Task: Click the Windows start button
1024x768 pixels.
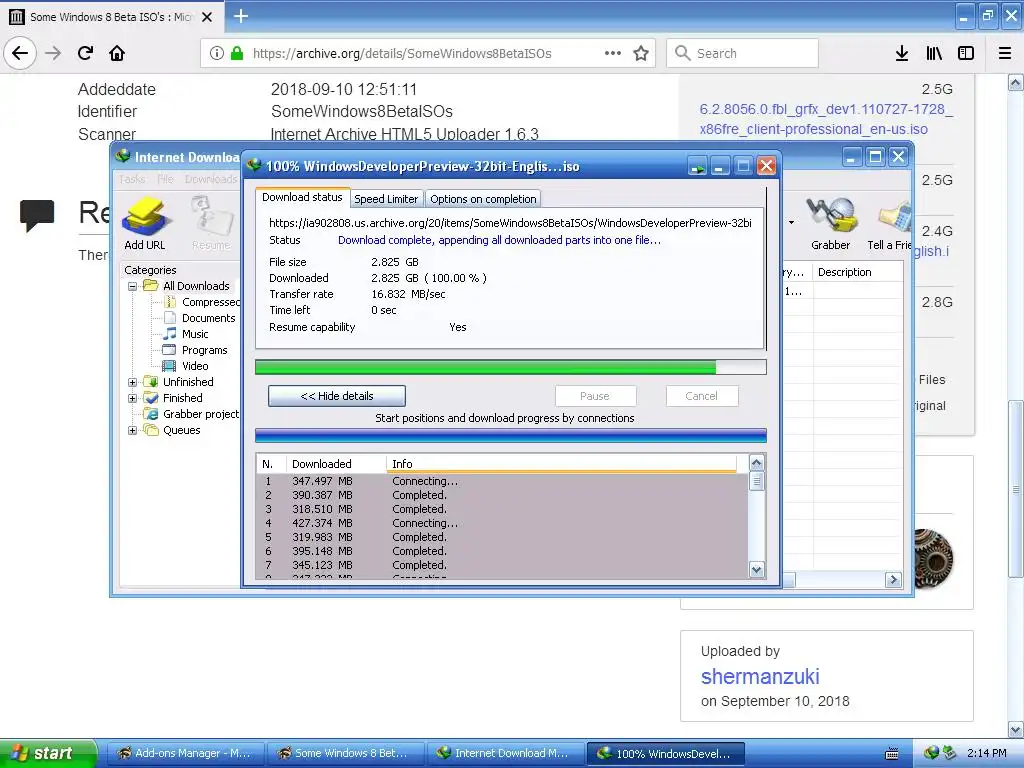Action: point(48,753)
